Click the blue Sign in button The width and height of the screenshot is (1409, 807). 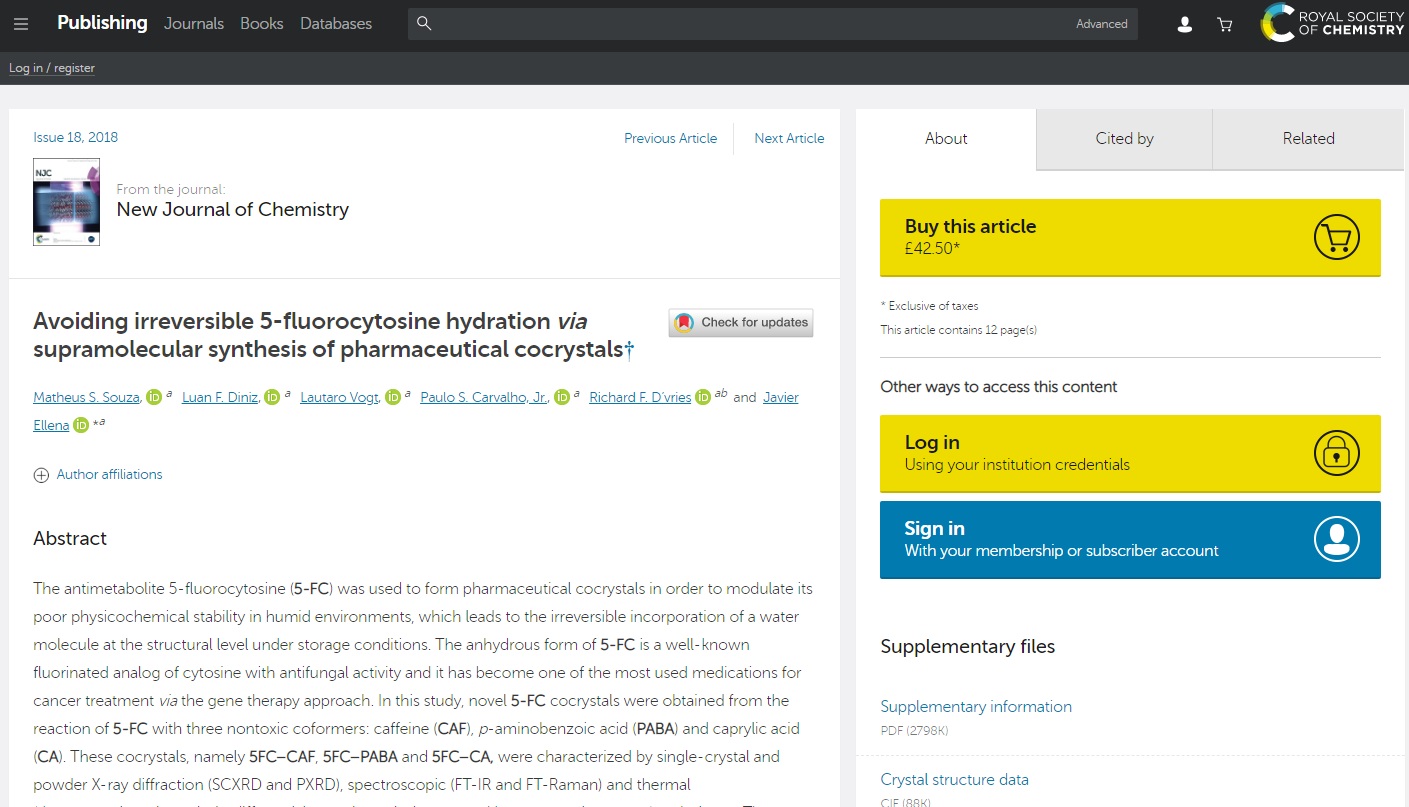pyautogui.click(x=1130, y=539)
